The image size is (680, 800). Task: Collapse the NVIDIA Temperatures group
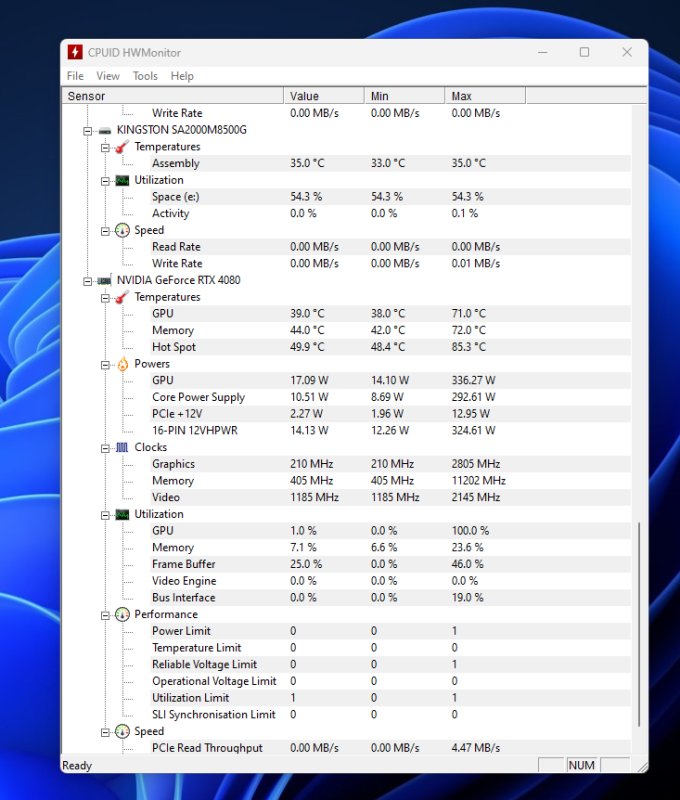coord(105,298)
